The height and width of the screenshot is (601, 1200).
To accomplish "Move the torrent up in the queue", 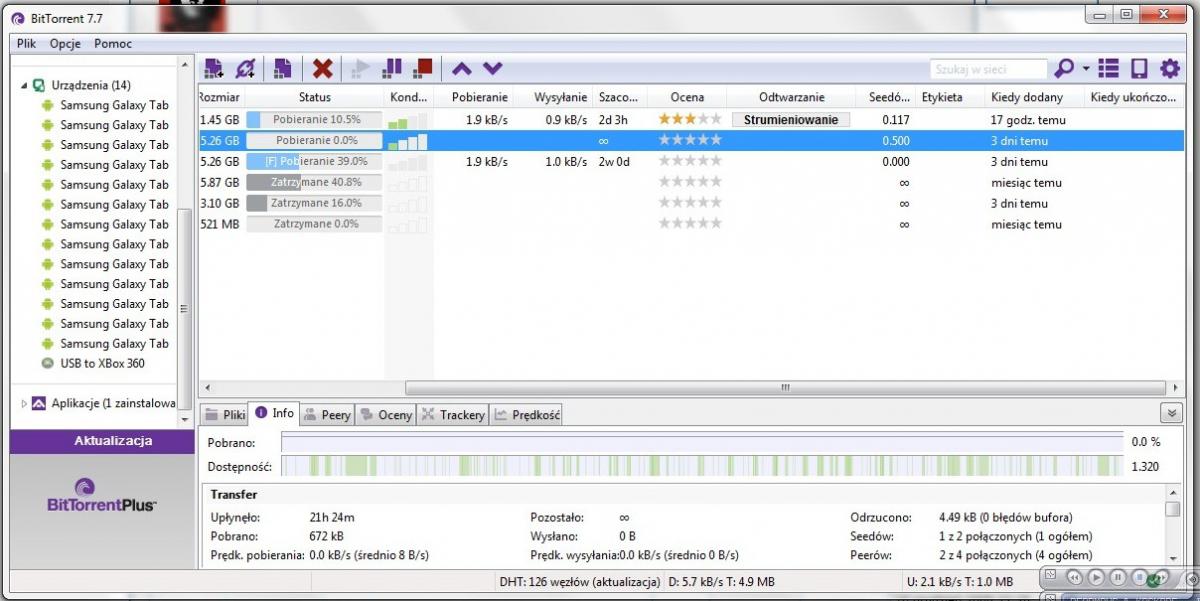I will pos(461,69).
